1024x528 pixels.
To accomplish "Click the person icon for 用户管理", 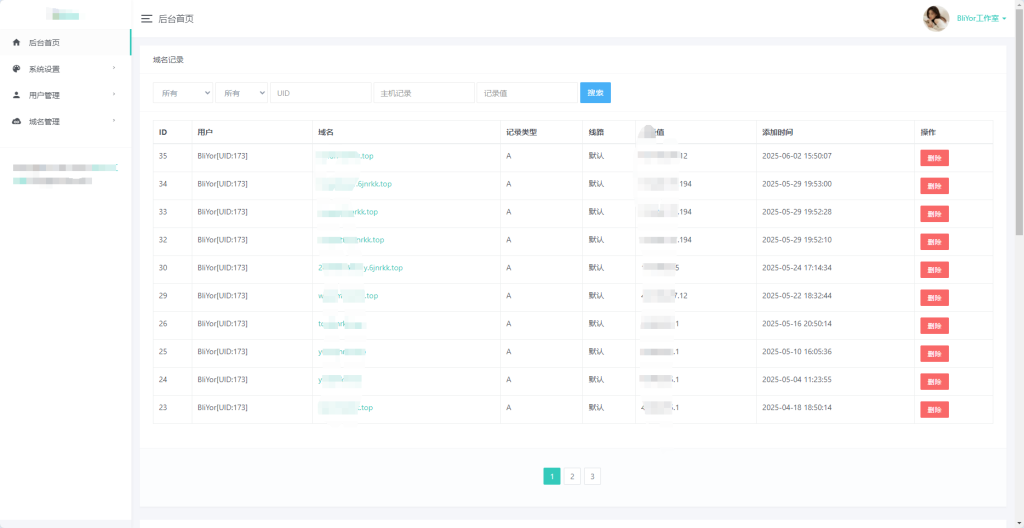I will pos(16,95).
